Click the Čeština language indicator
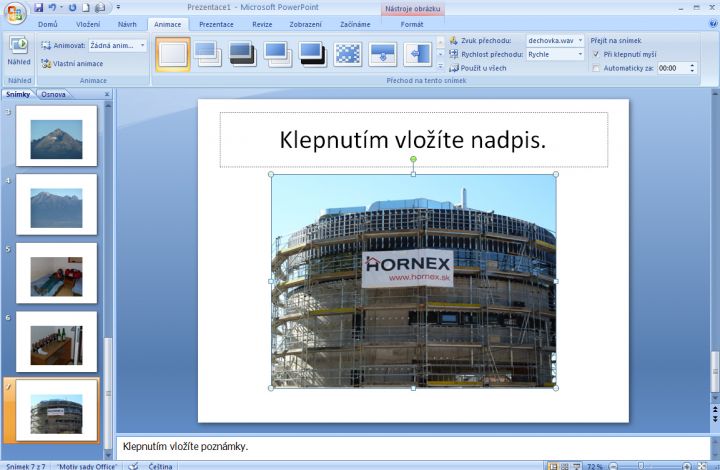This screenshot has width=720, height=470. 160,466
